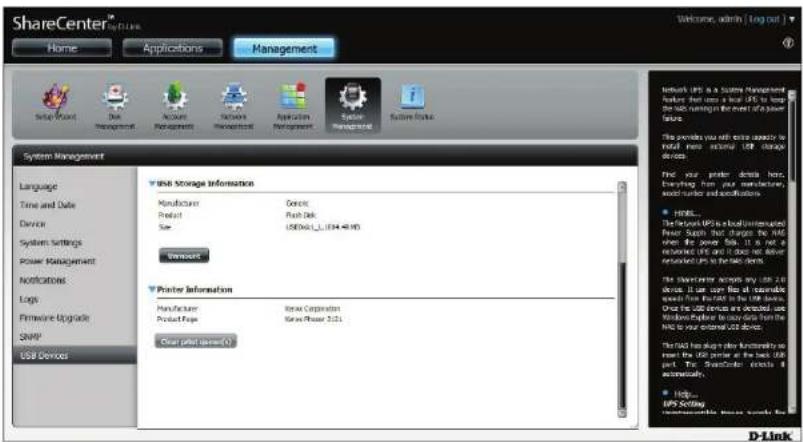Switch to the Home tab
The width and height of the screenshot is (803, 442).
(61, 48)
